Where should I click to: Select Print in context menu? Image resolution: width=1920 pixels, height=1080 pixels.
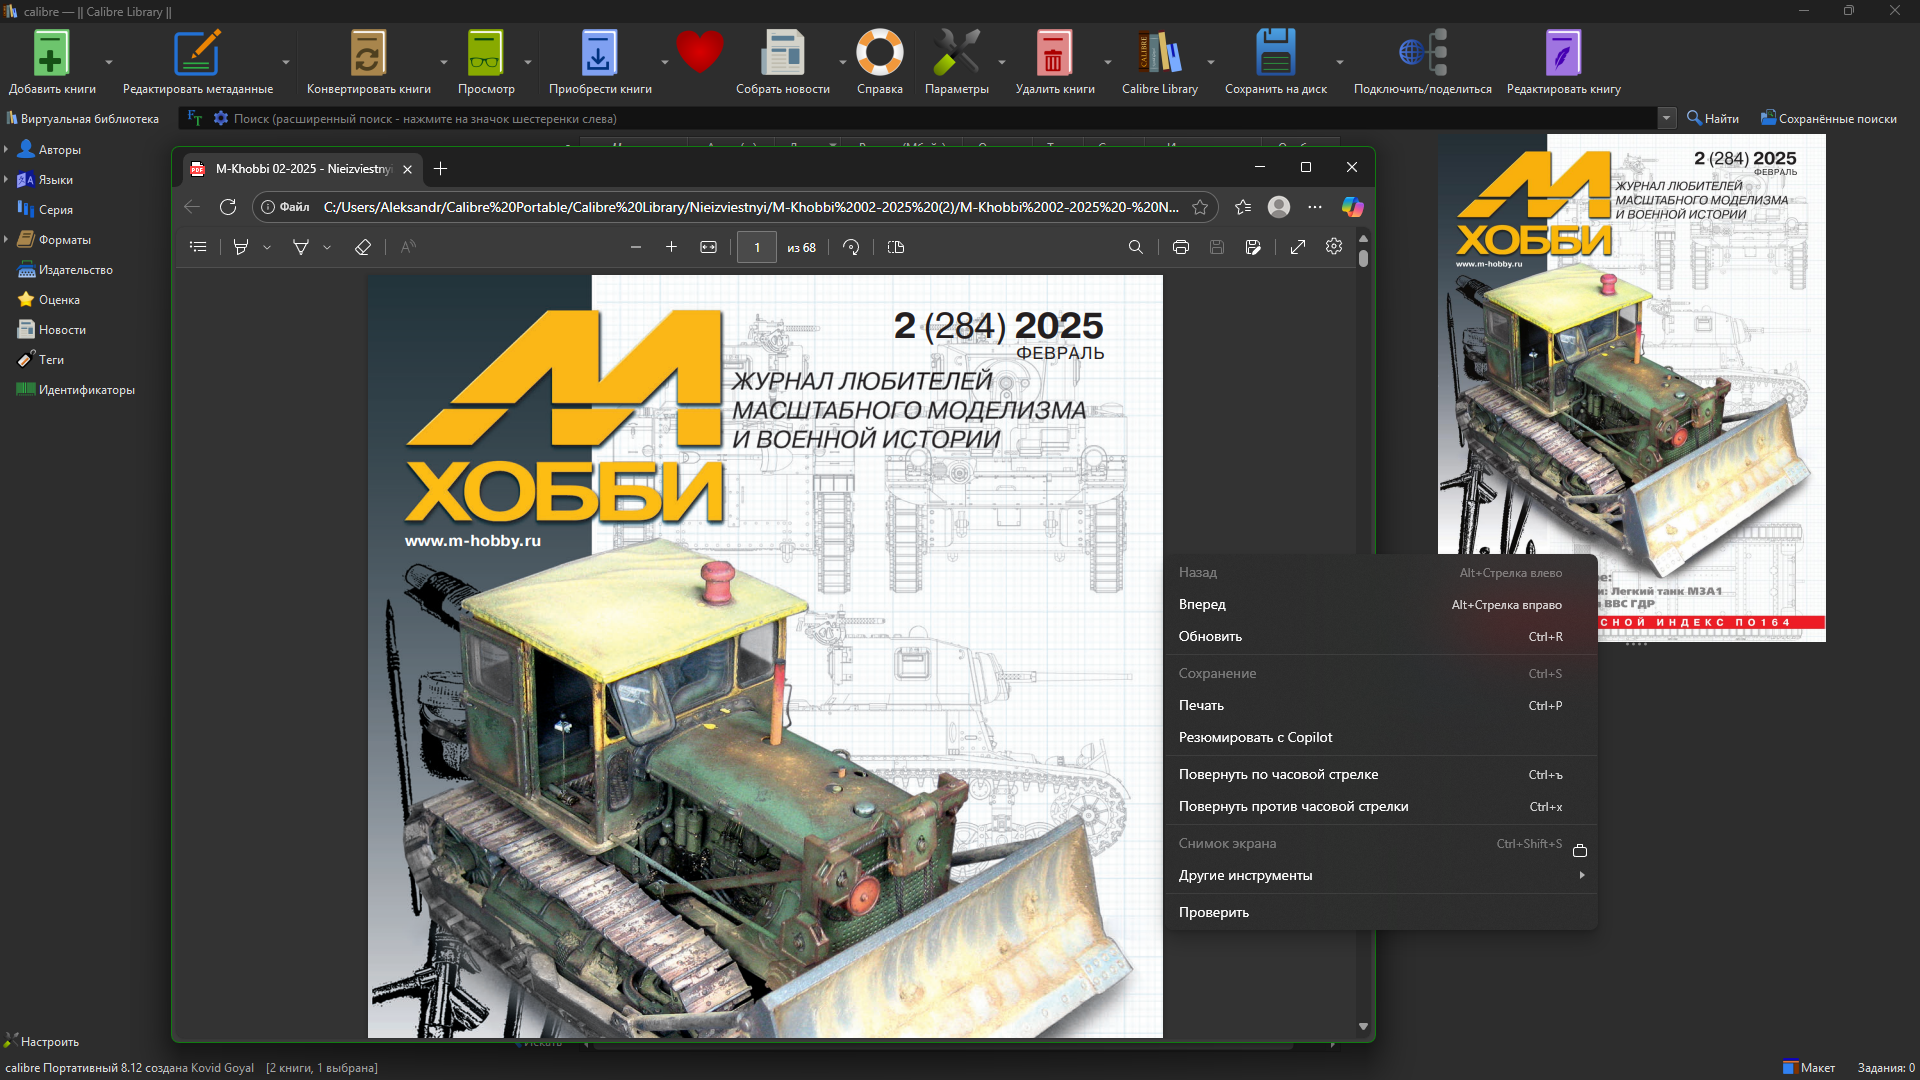(x=1201, y=705)
